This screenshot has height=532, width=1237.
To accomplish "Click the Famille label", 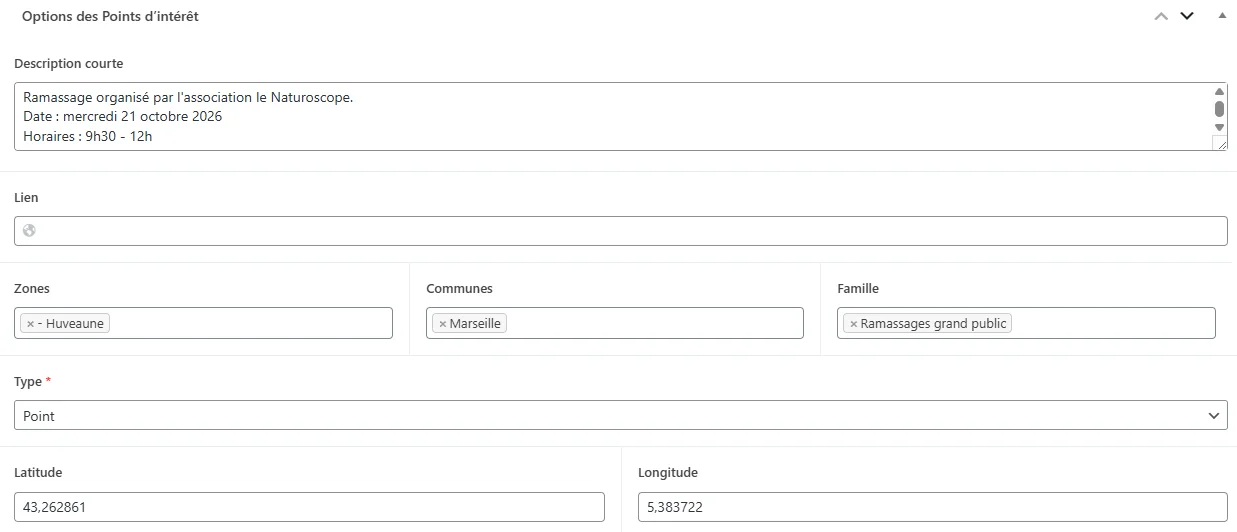I will (858, 289).
